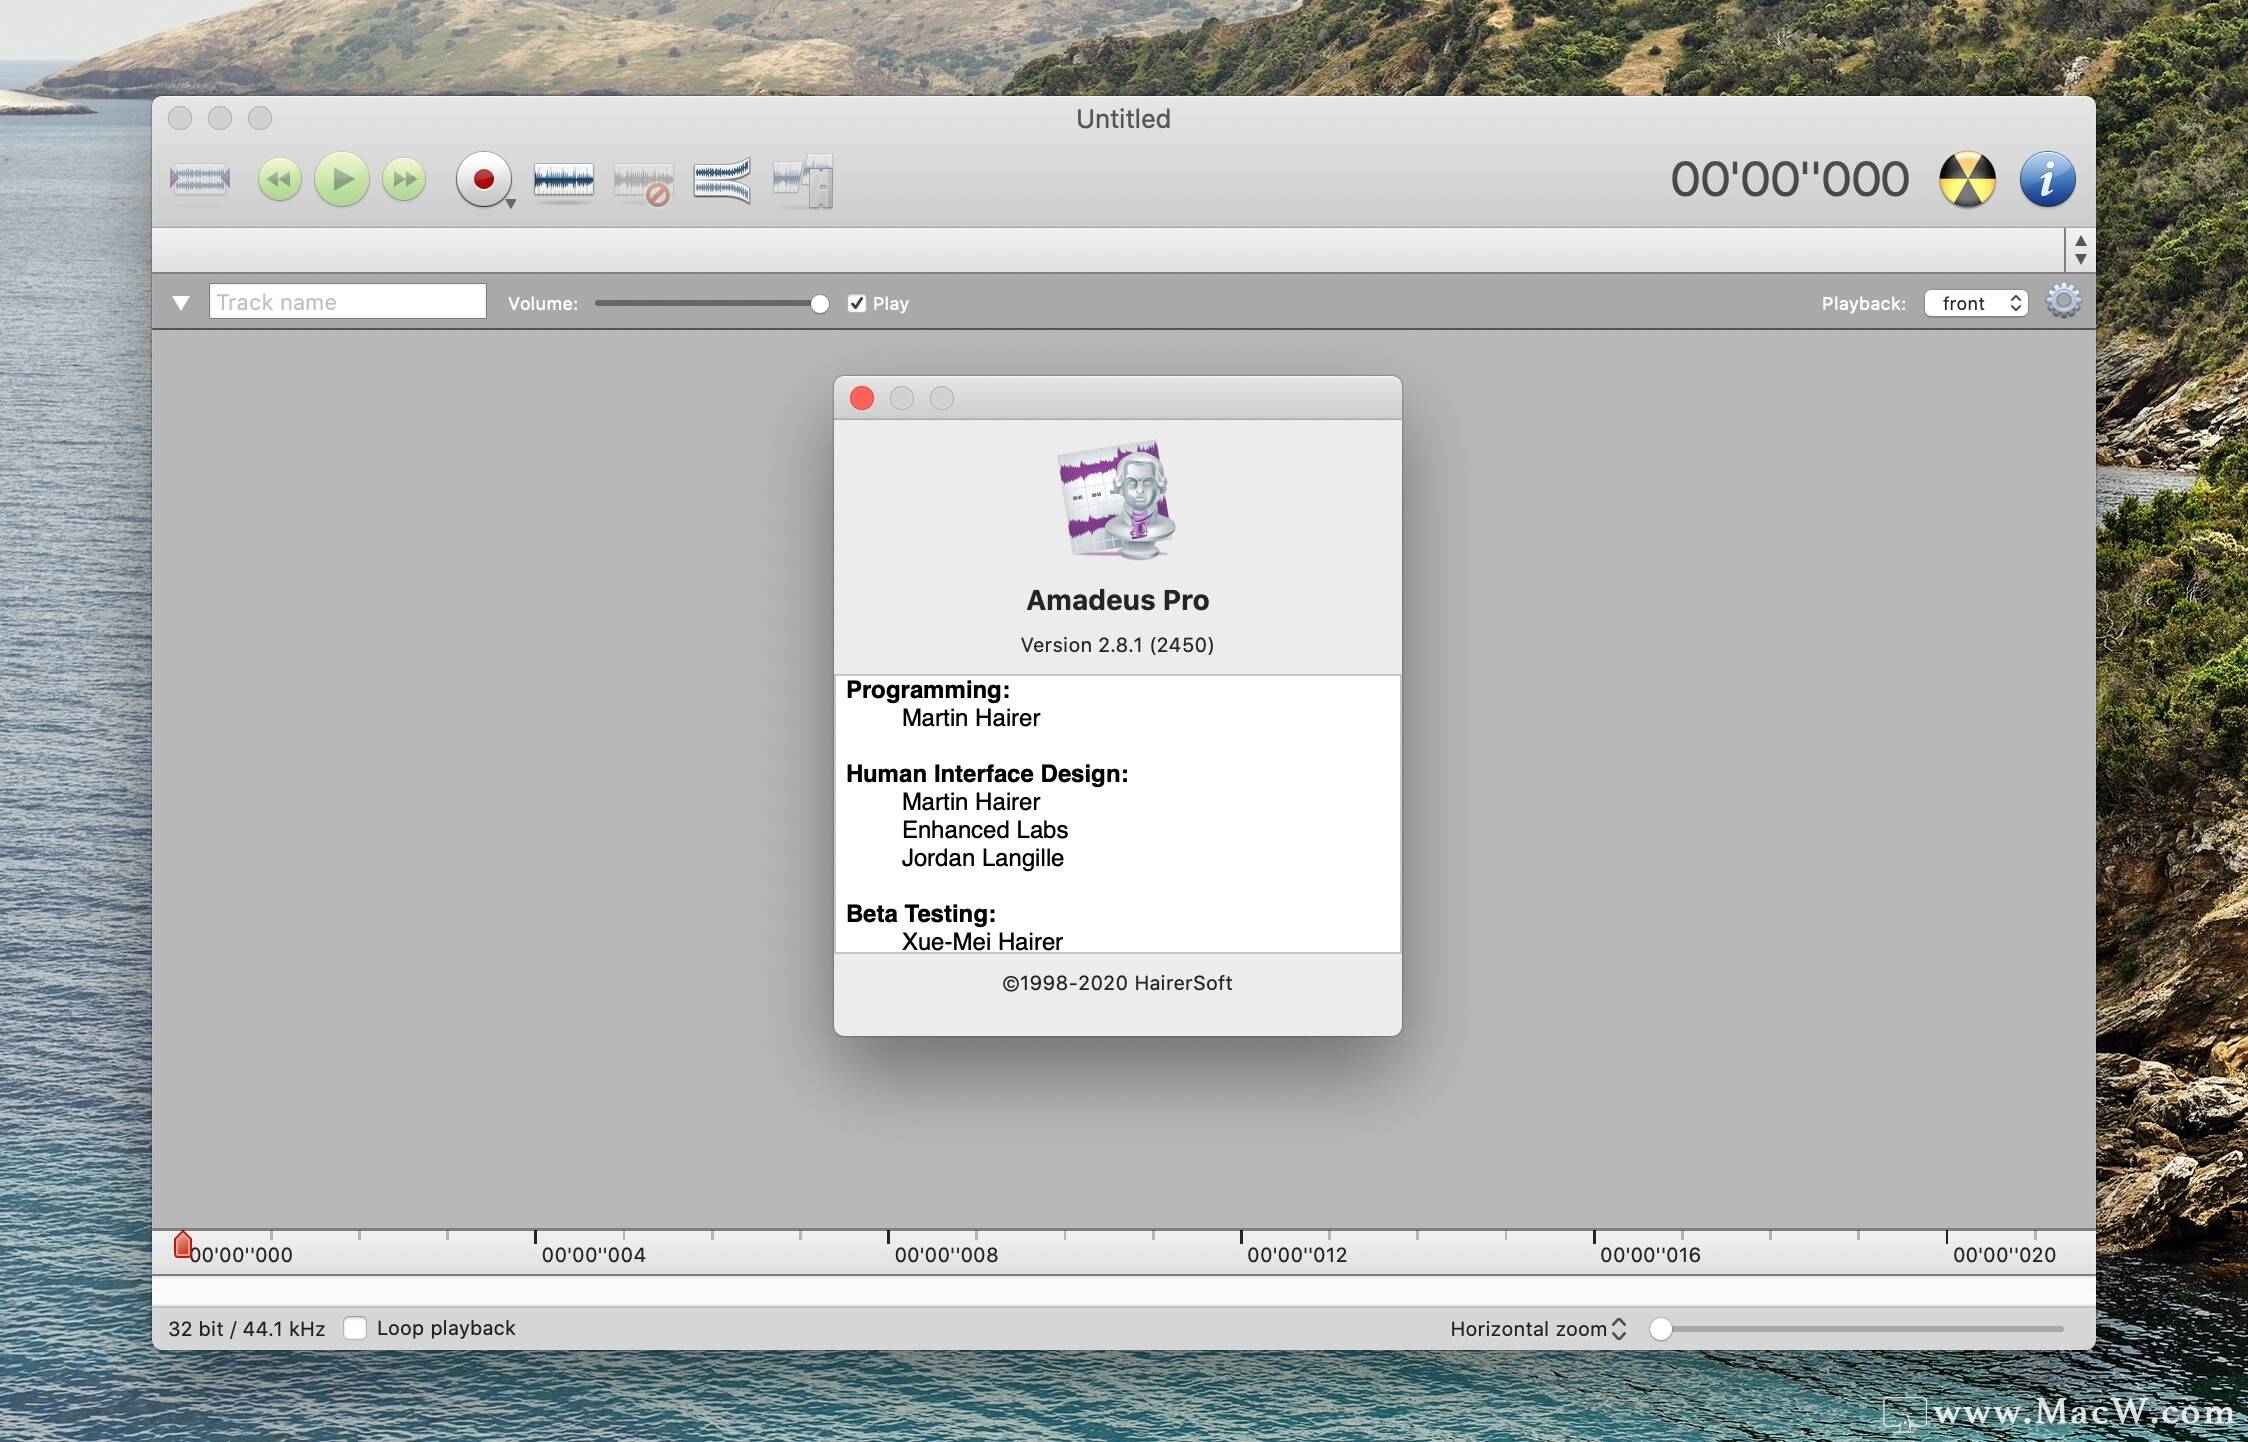Click Xue-Mei Hairer credit line
This screenshot has height=1442, width=2248.
[x=982, y=941]
